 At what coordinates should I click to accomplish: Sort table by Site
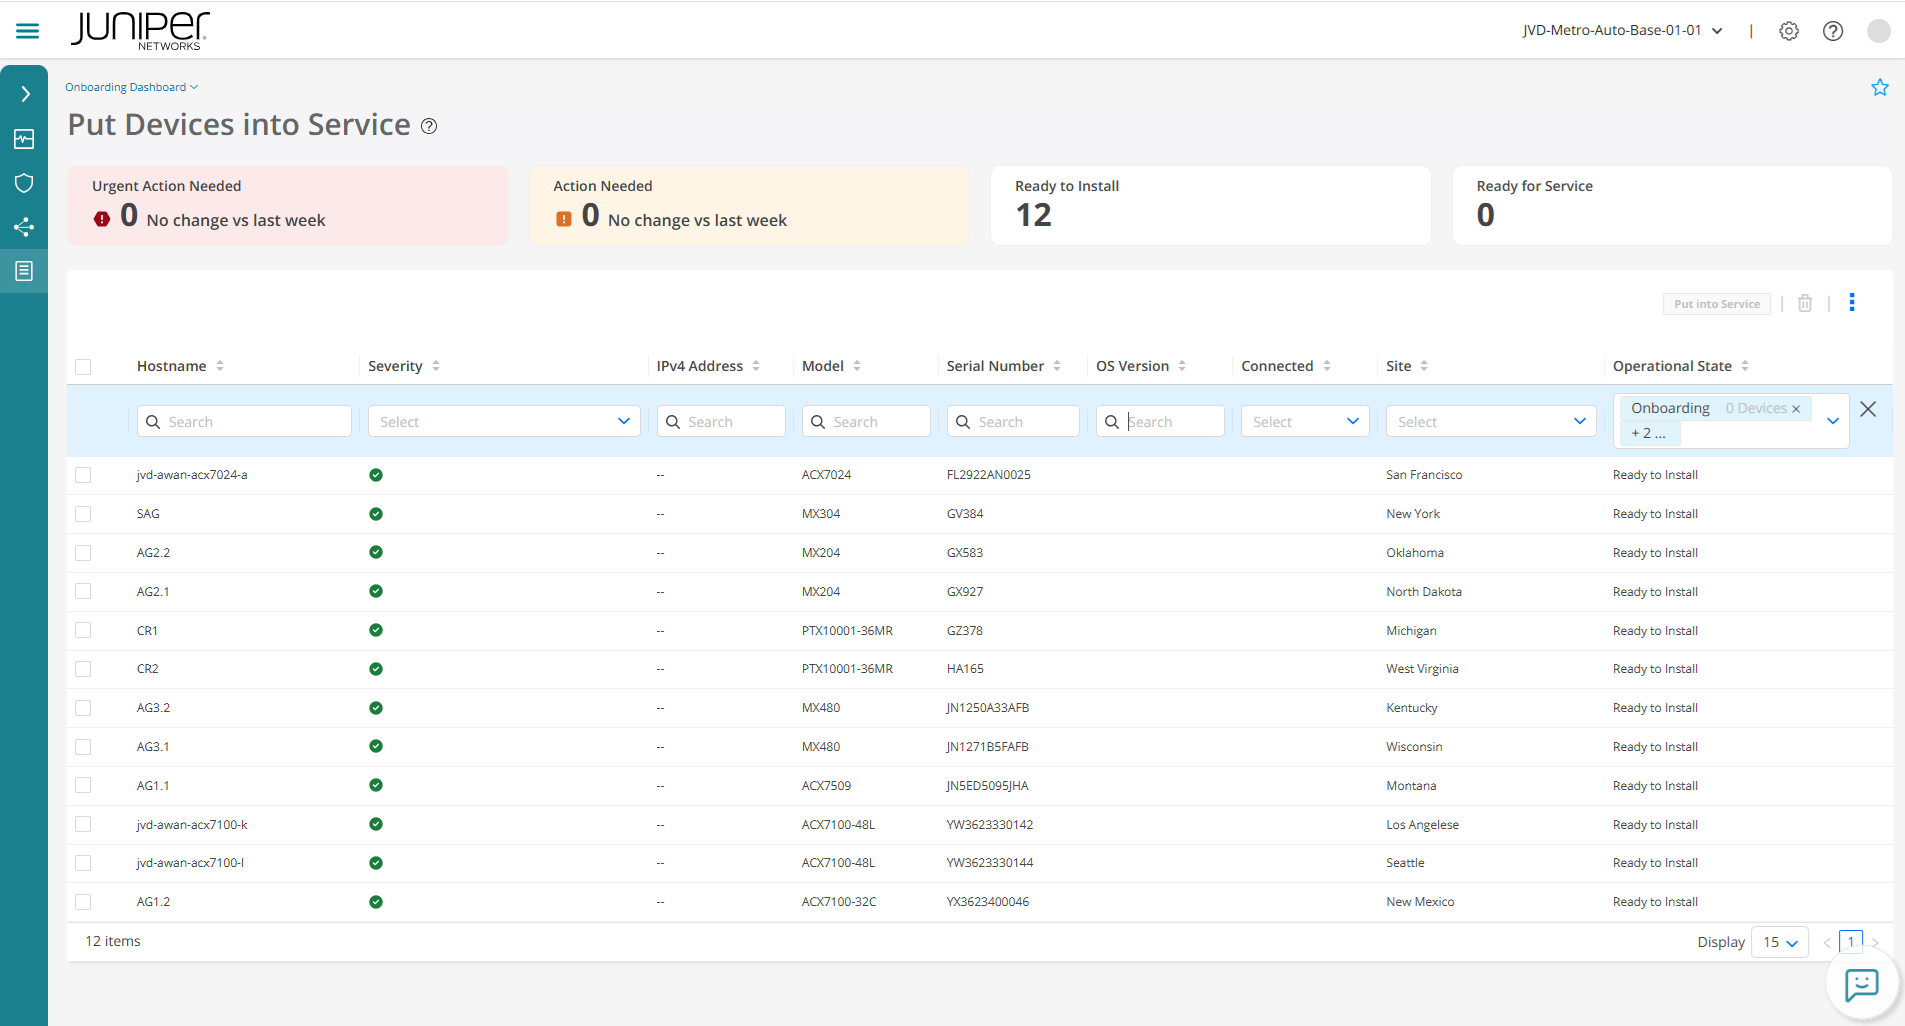pos(1424,366)
